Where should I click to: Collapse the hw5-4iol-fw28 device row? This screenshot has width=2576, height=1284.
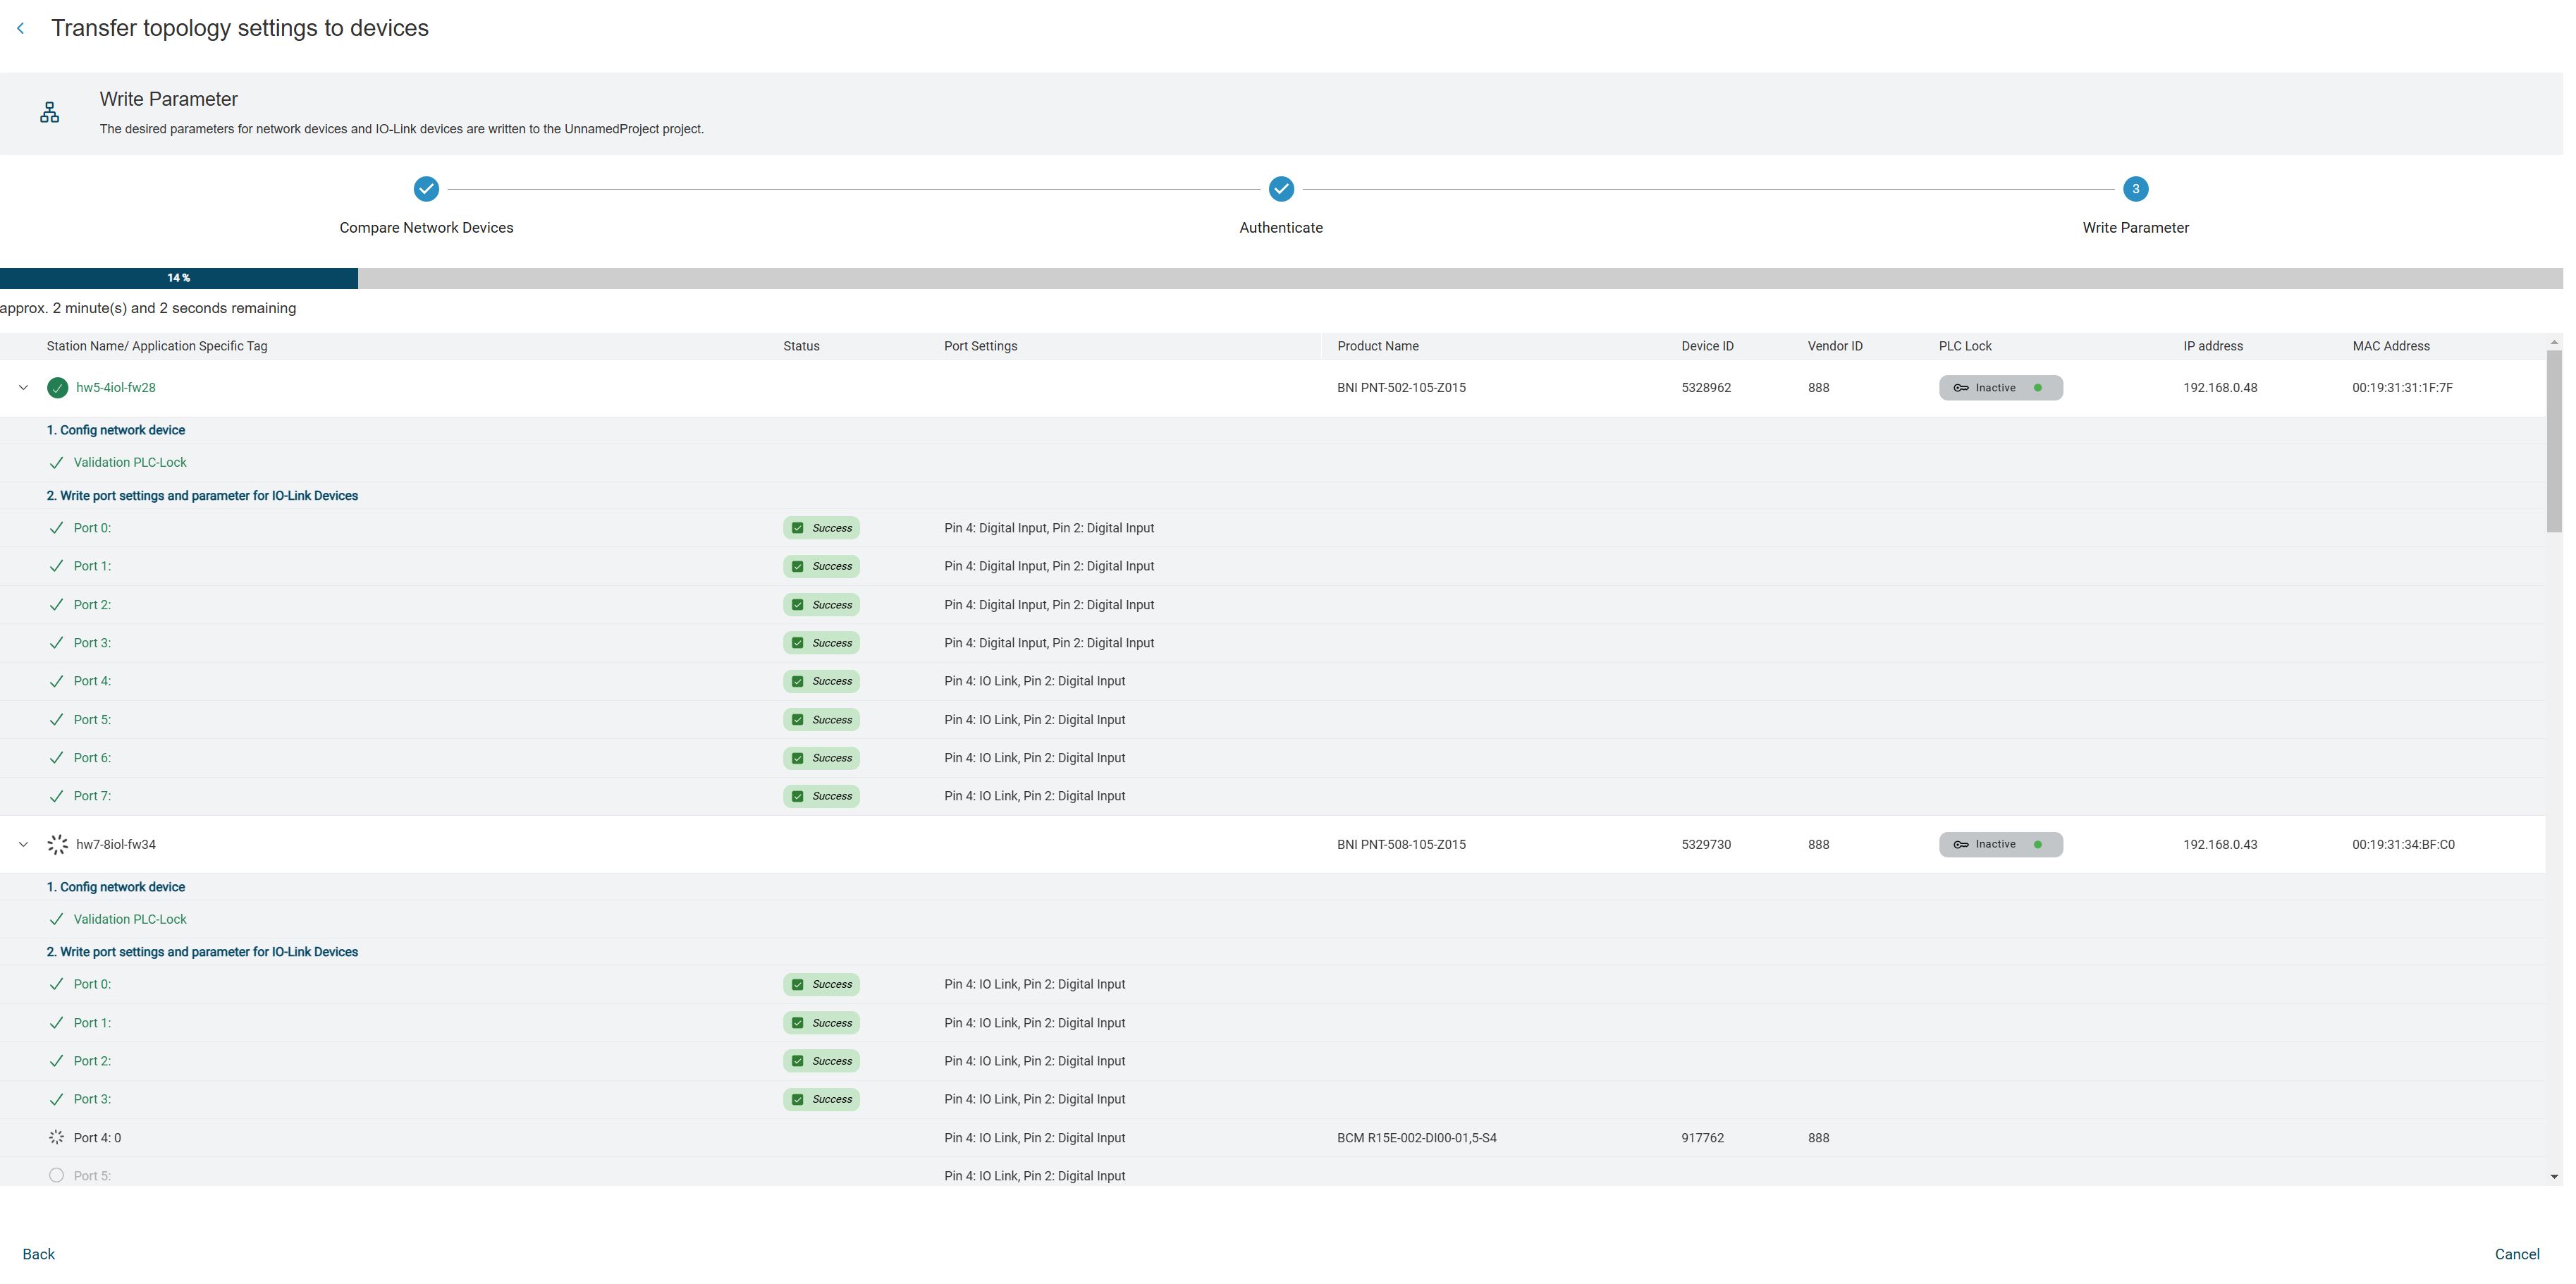[23, 388]
